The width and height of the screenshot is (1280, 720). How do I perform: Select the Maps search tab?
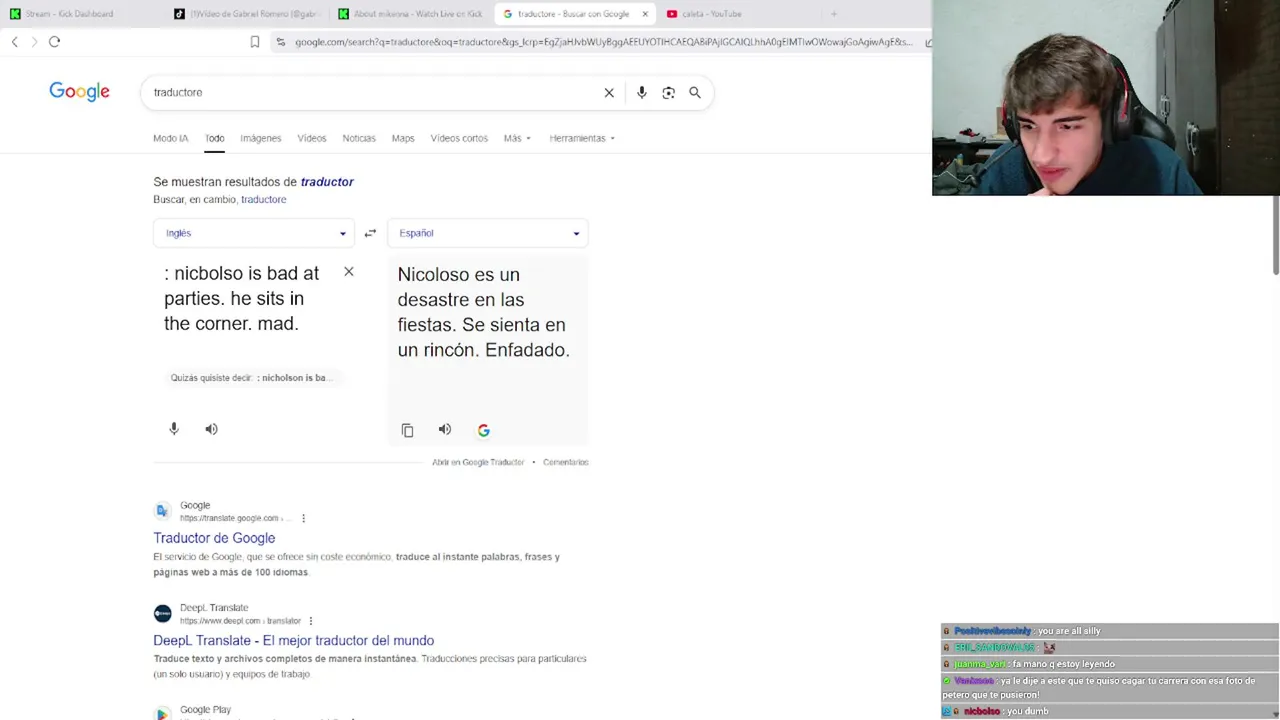tap(403, 138)
